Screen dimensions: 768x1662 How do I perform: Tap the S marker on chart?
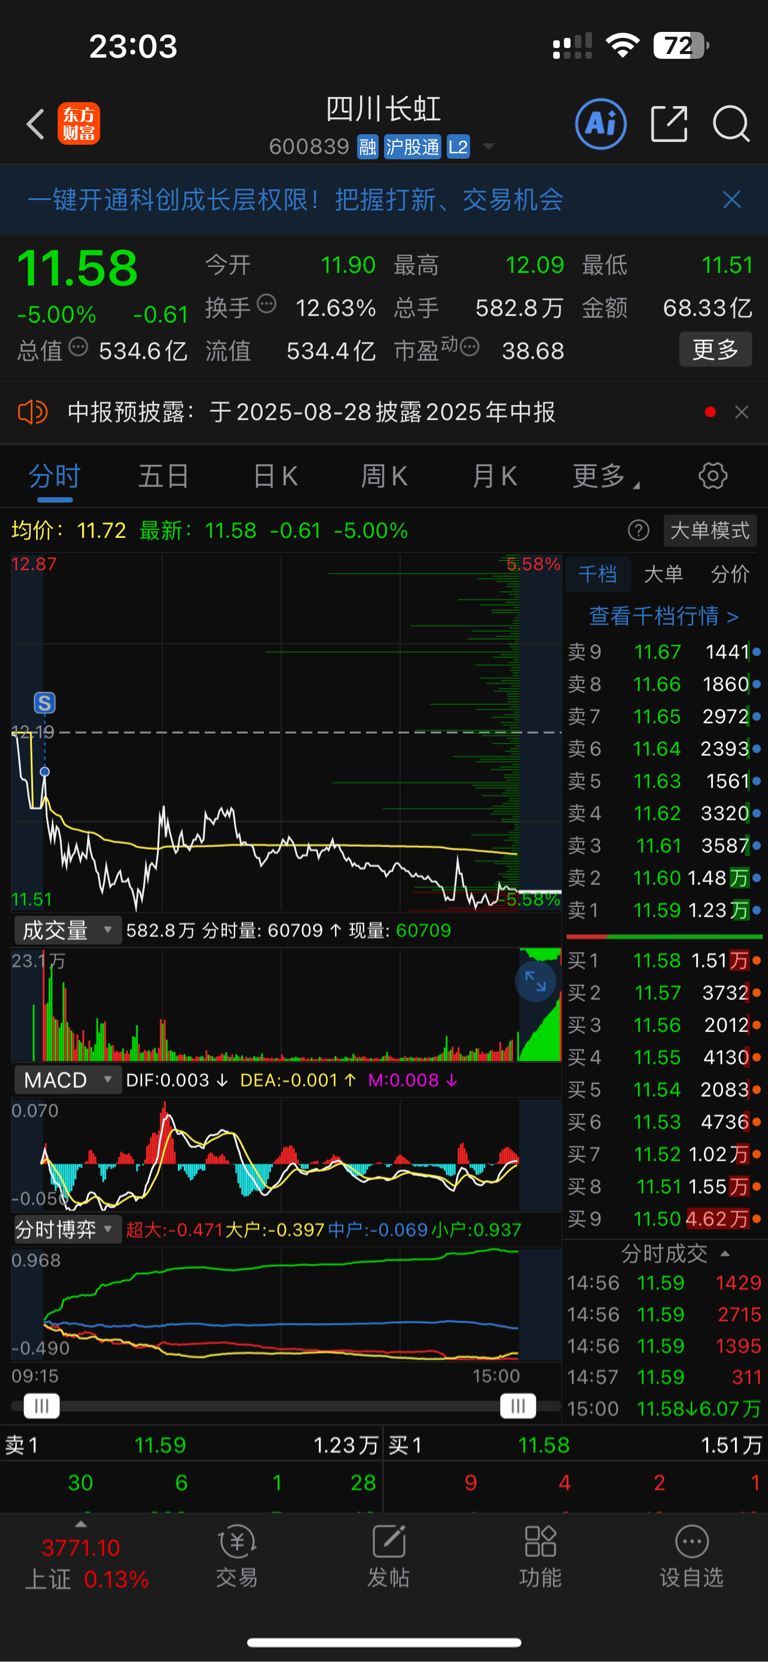tap(44, 703)
